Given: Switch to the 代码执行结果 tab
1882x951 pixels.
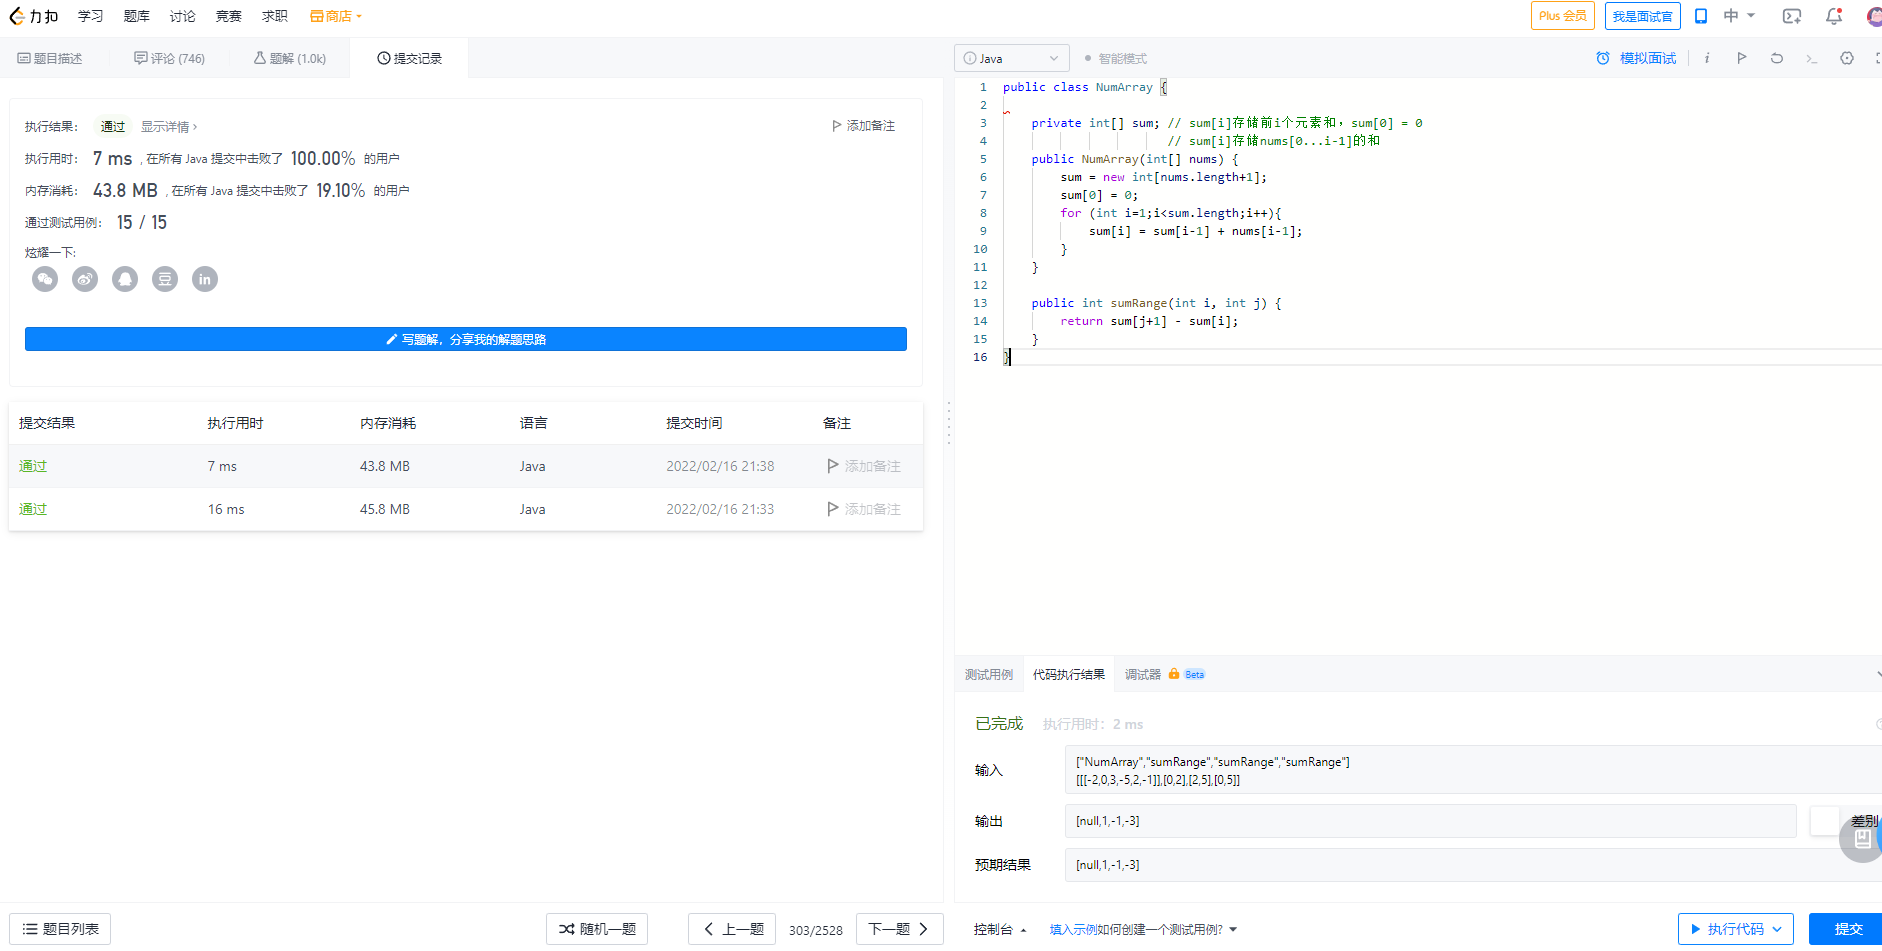Looking at the screenshot, I should coord(1069,675).
